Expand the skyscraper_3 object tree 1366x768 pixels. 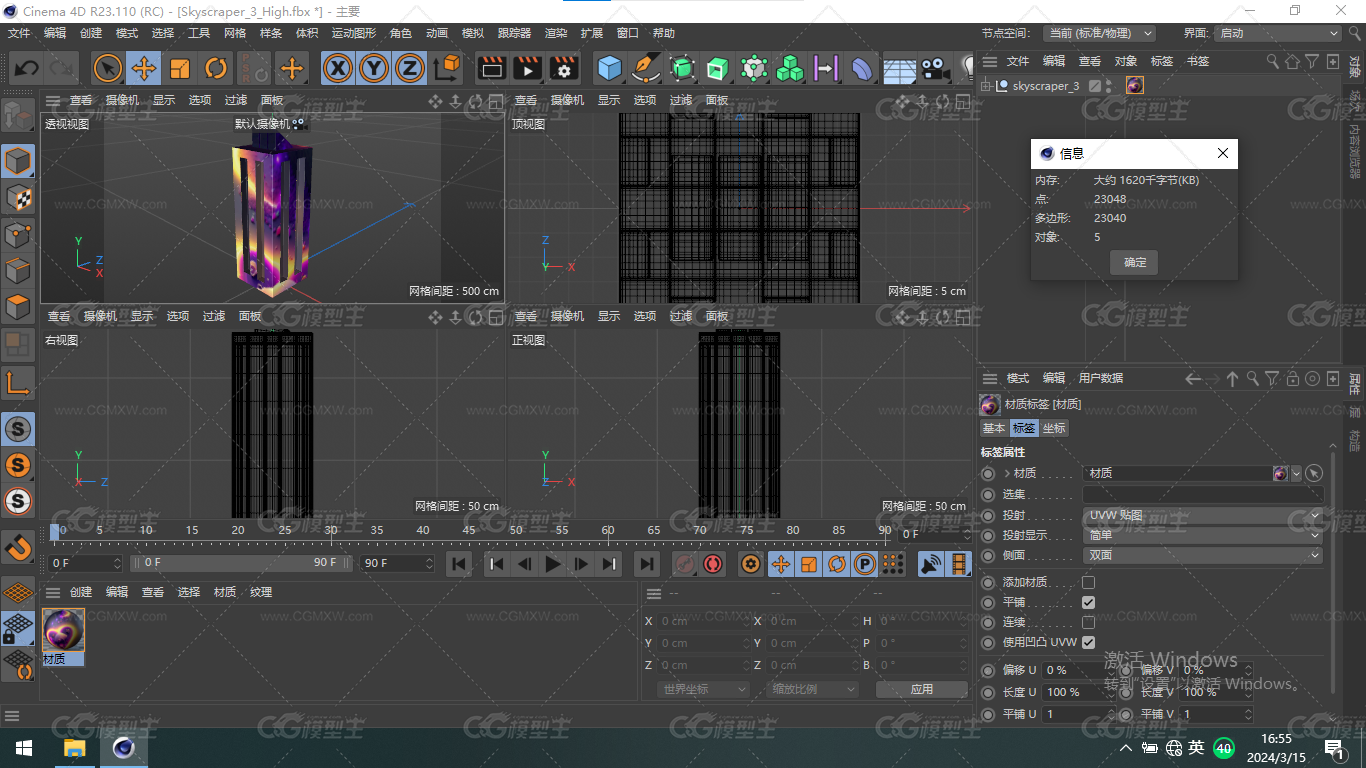pos(986,86)
